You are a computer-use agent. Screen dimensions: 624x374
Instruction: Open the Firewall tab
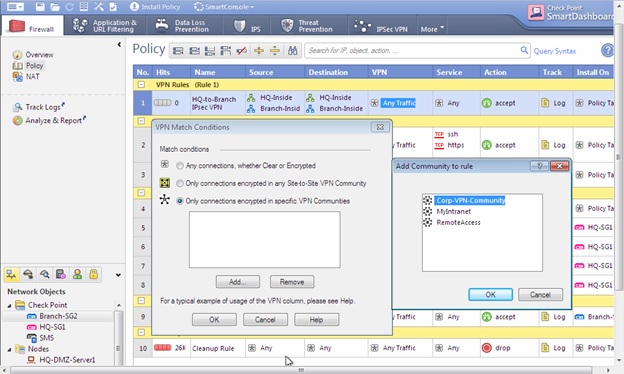pyautogui.click(x=32, y=26)
